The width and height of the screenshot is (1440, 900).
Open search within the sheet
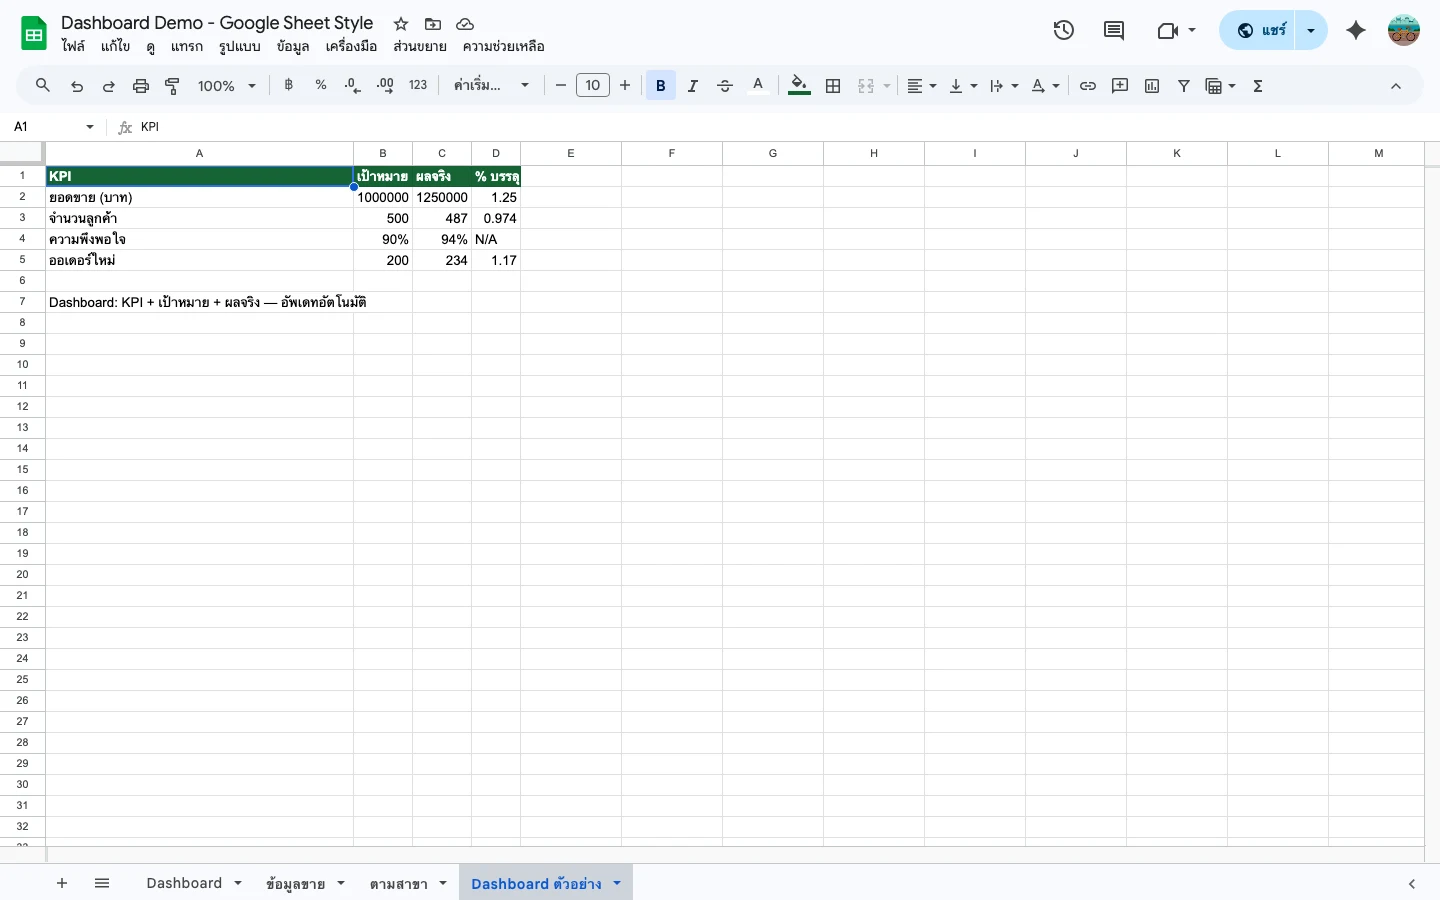pos(42,85)
